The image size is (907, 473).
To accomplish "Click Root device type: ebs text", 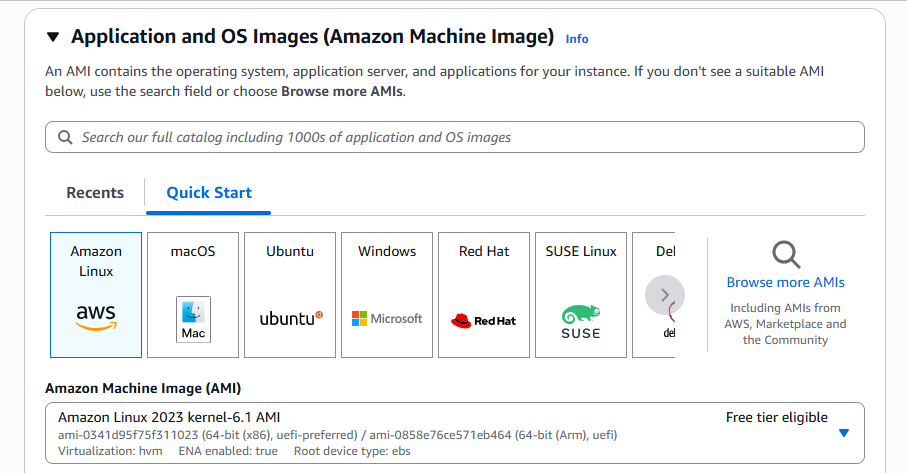I will point(352,451).
